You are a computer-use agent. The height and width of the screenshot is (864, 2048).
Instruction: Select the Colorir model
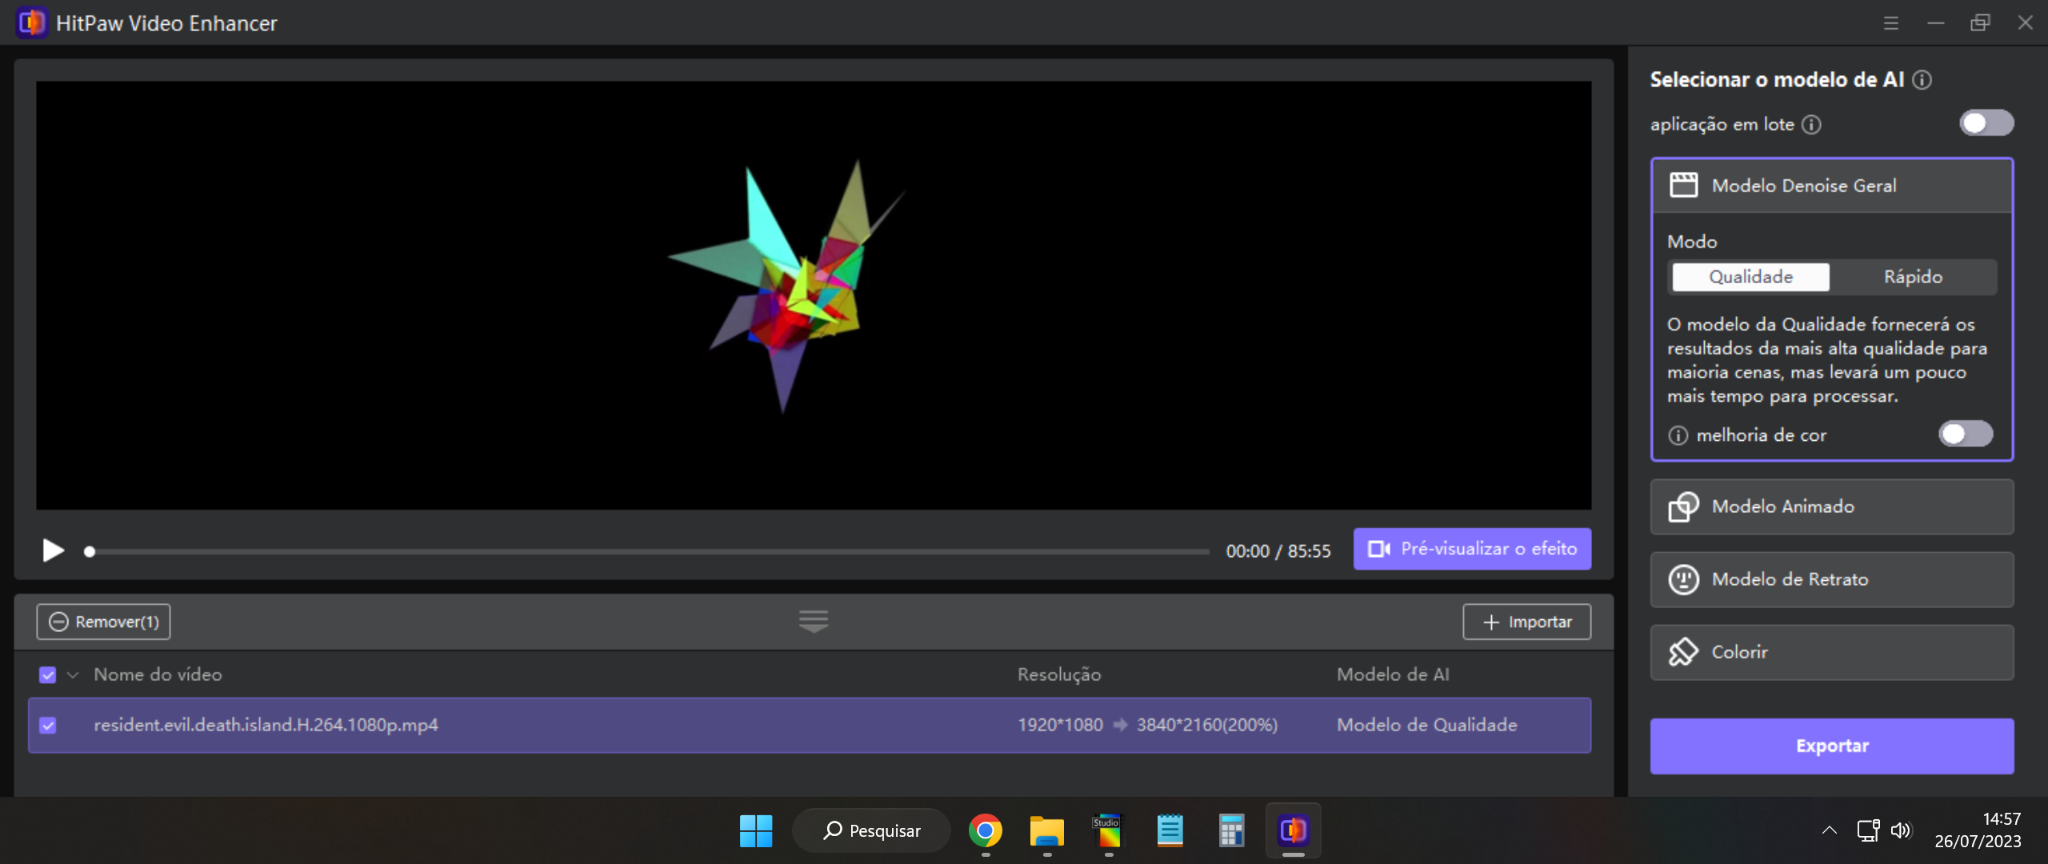[1832, 653]
